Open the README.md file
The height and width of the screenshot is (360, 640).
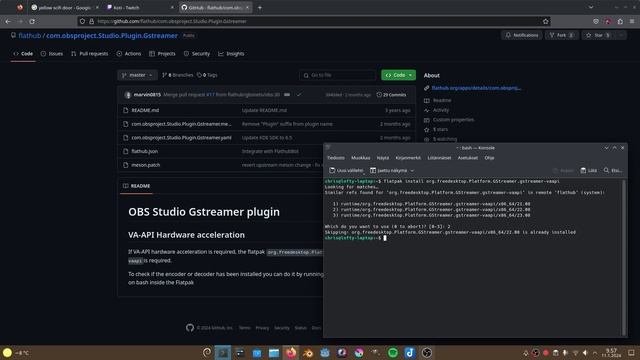coord(145,110)
